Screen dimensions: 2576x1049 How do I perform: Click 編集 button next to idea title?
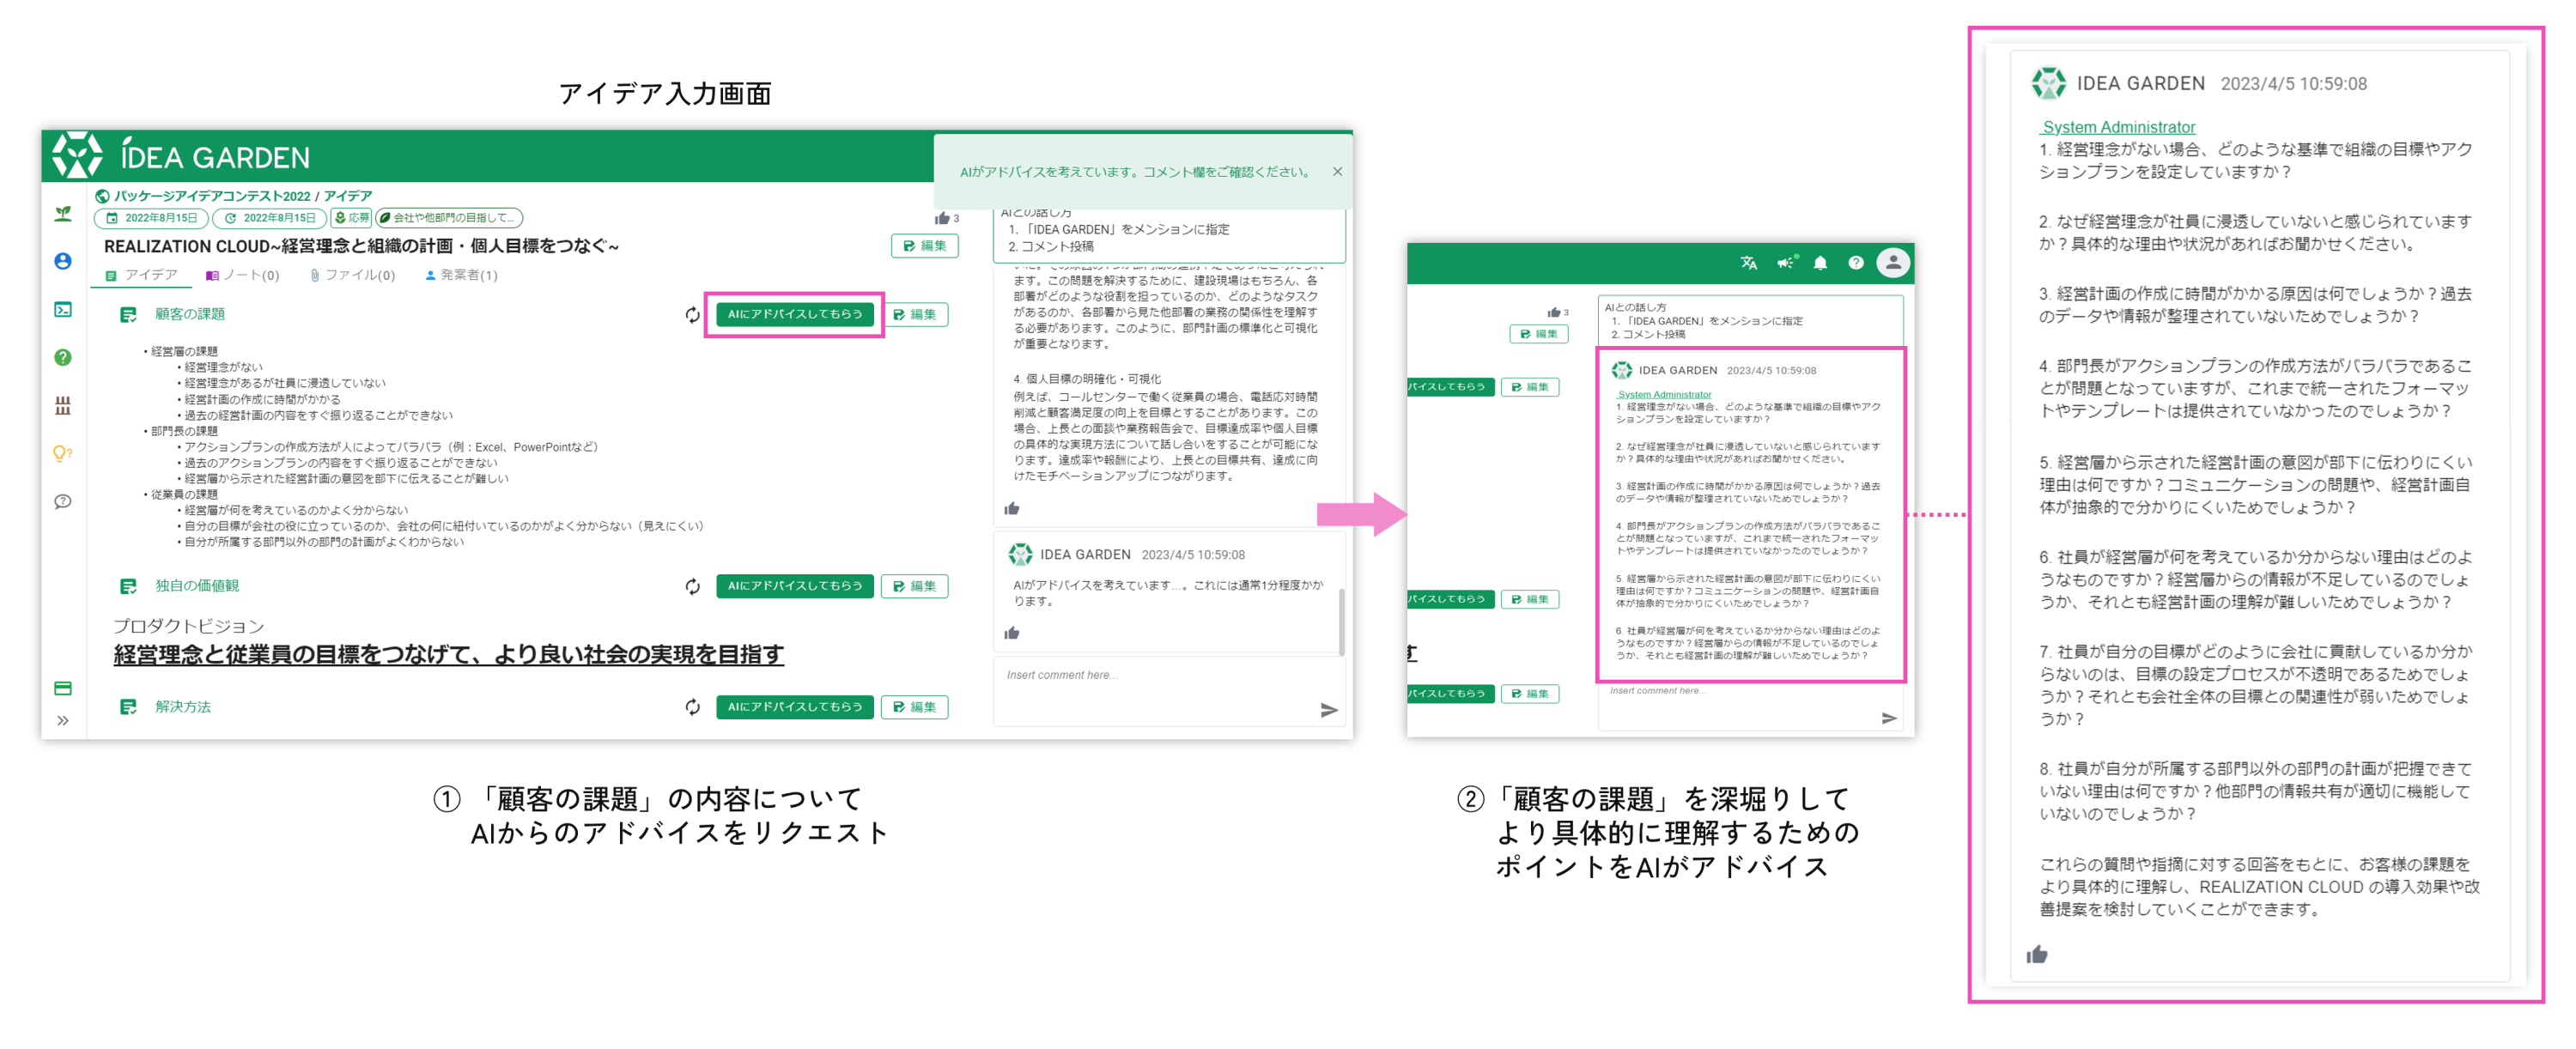point(924,246)
